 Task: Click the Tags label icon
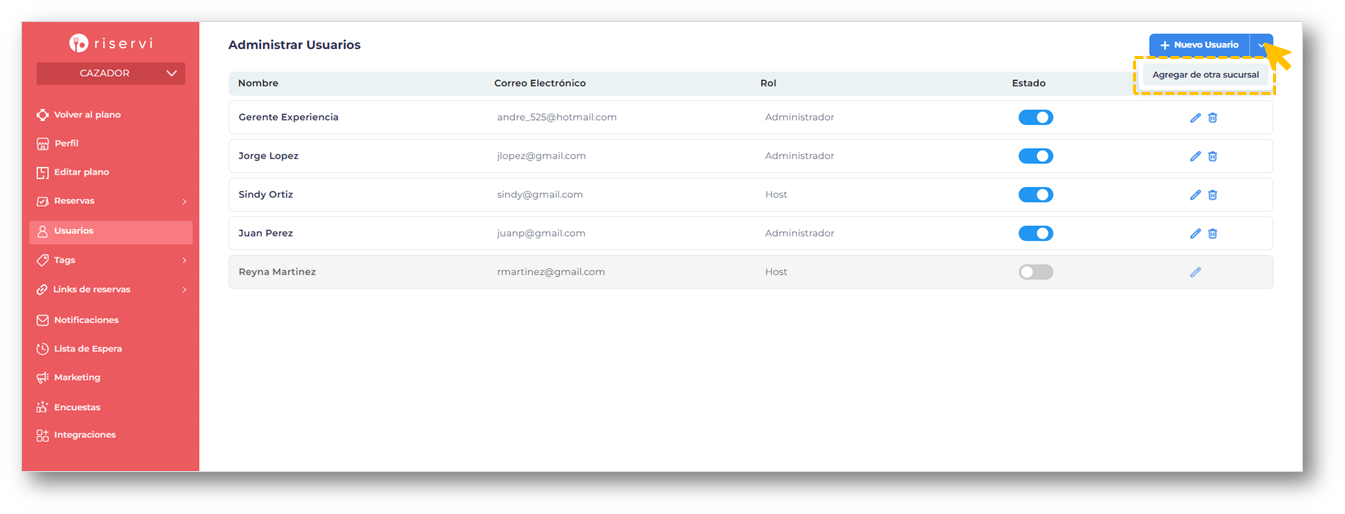42,260
